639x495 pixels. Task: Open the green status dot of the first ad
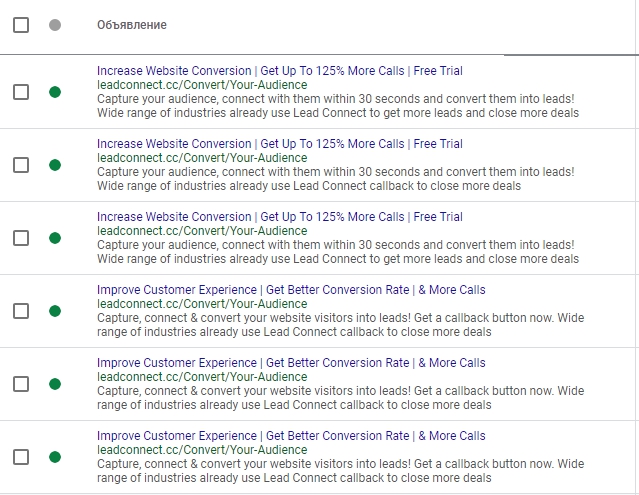pyautogui.click(x=55, y=92)
